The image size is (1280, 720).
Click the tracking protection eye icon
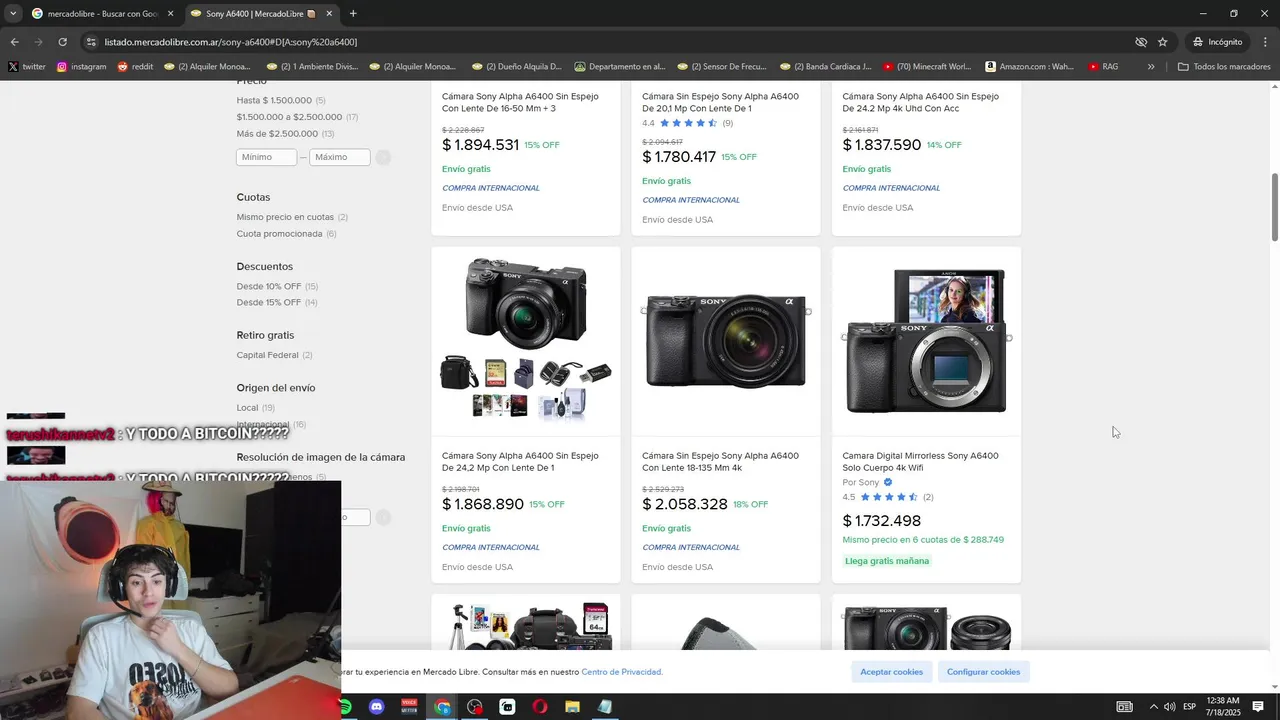click(x=1141, y=42)
